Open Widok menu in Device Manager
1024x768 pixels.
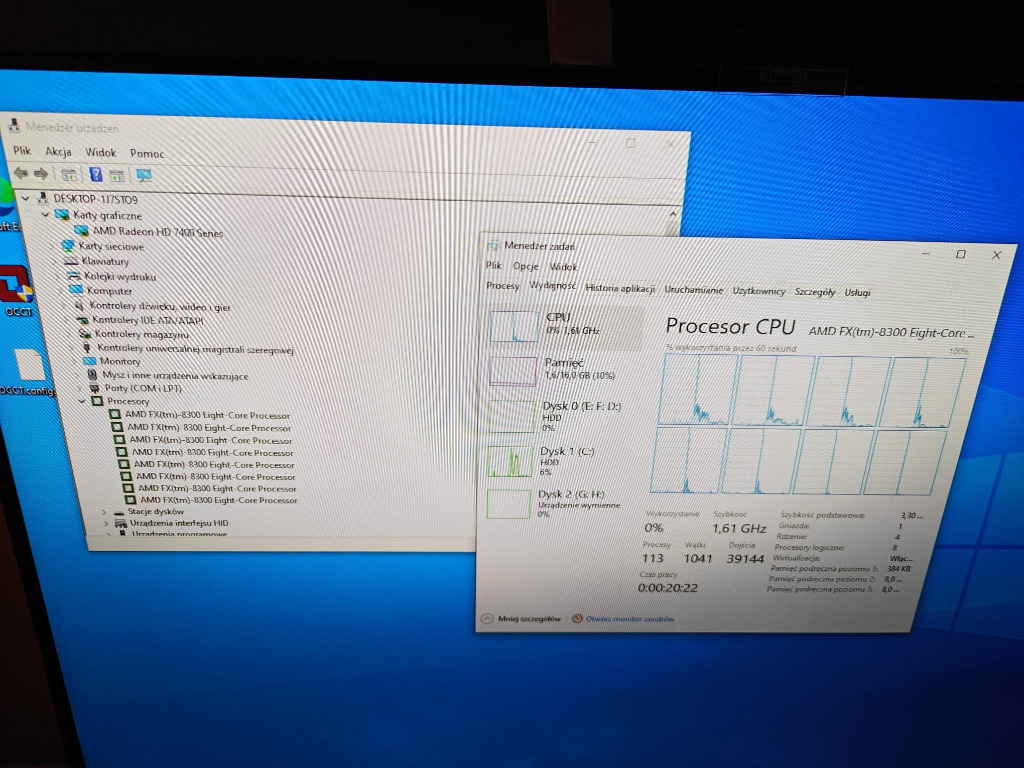point(101,152)
